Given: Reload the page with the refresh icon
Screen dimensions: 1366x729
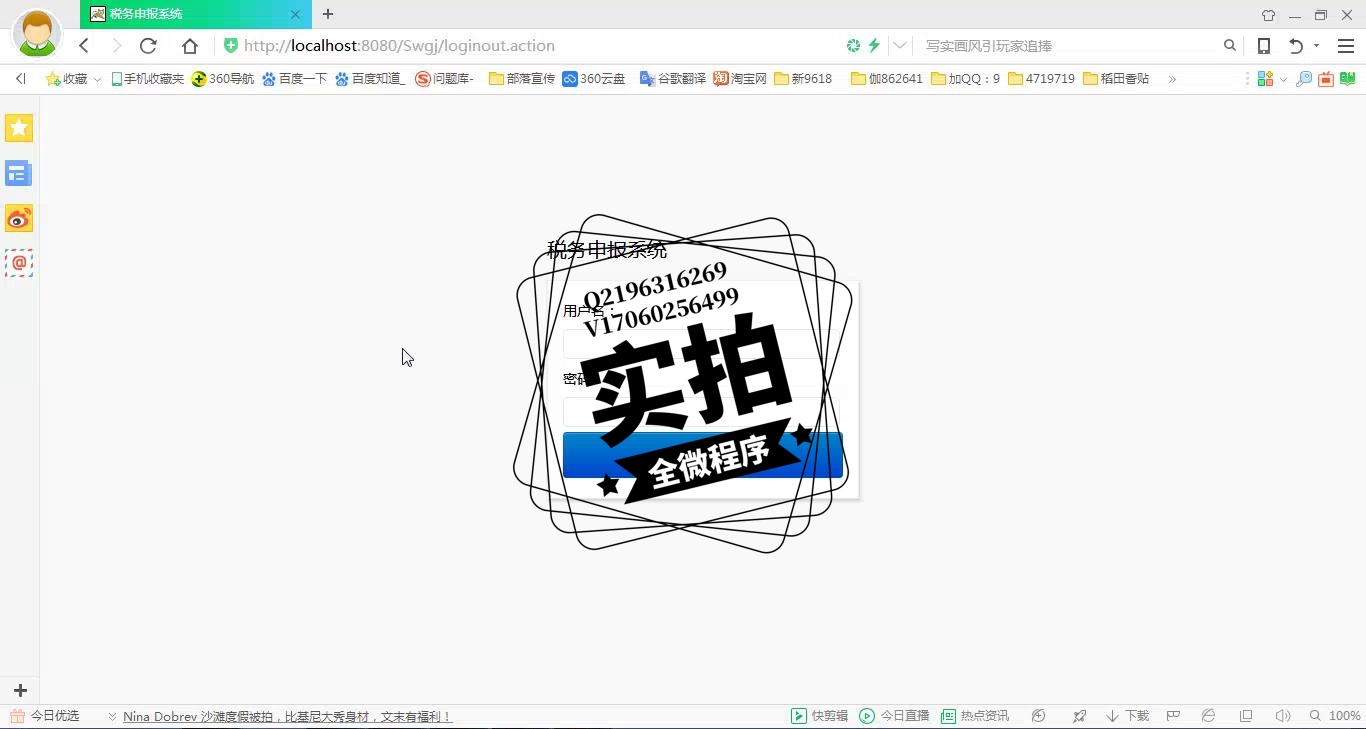Looking at the screenshot, I should (x=148, y=46).
